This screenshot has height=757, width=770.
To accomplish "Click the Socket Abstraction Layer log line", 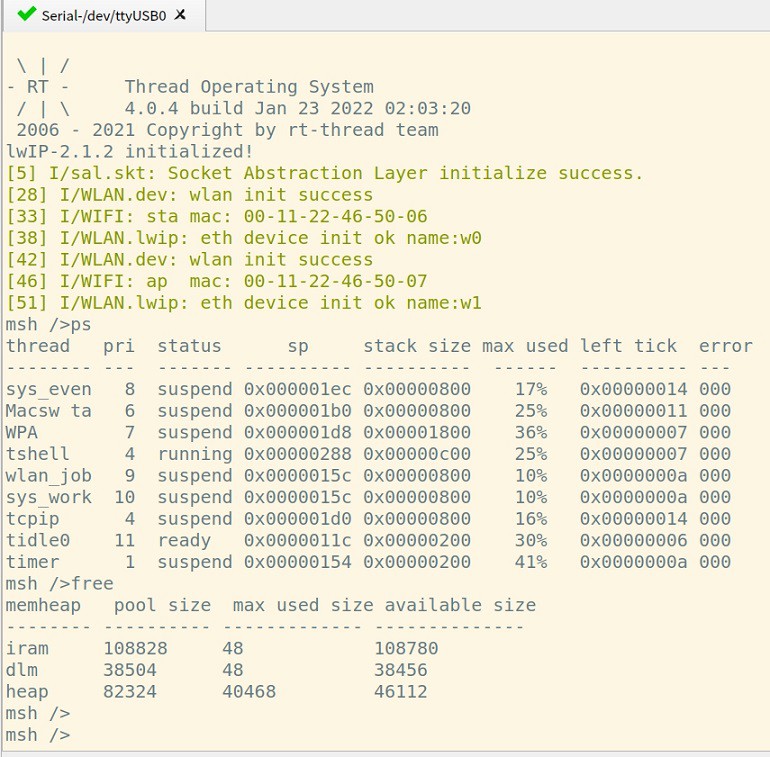I will pyautogui.click(x=325, y=173).
